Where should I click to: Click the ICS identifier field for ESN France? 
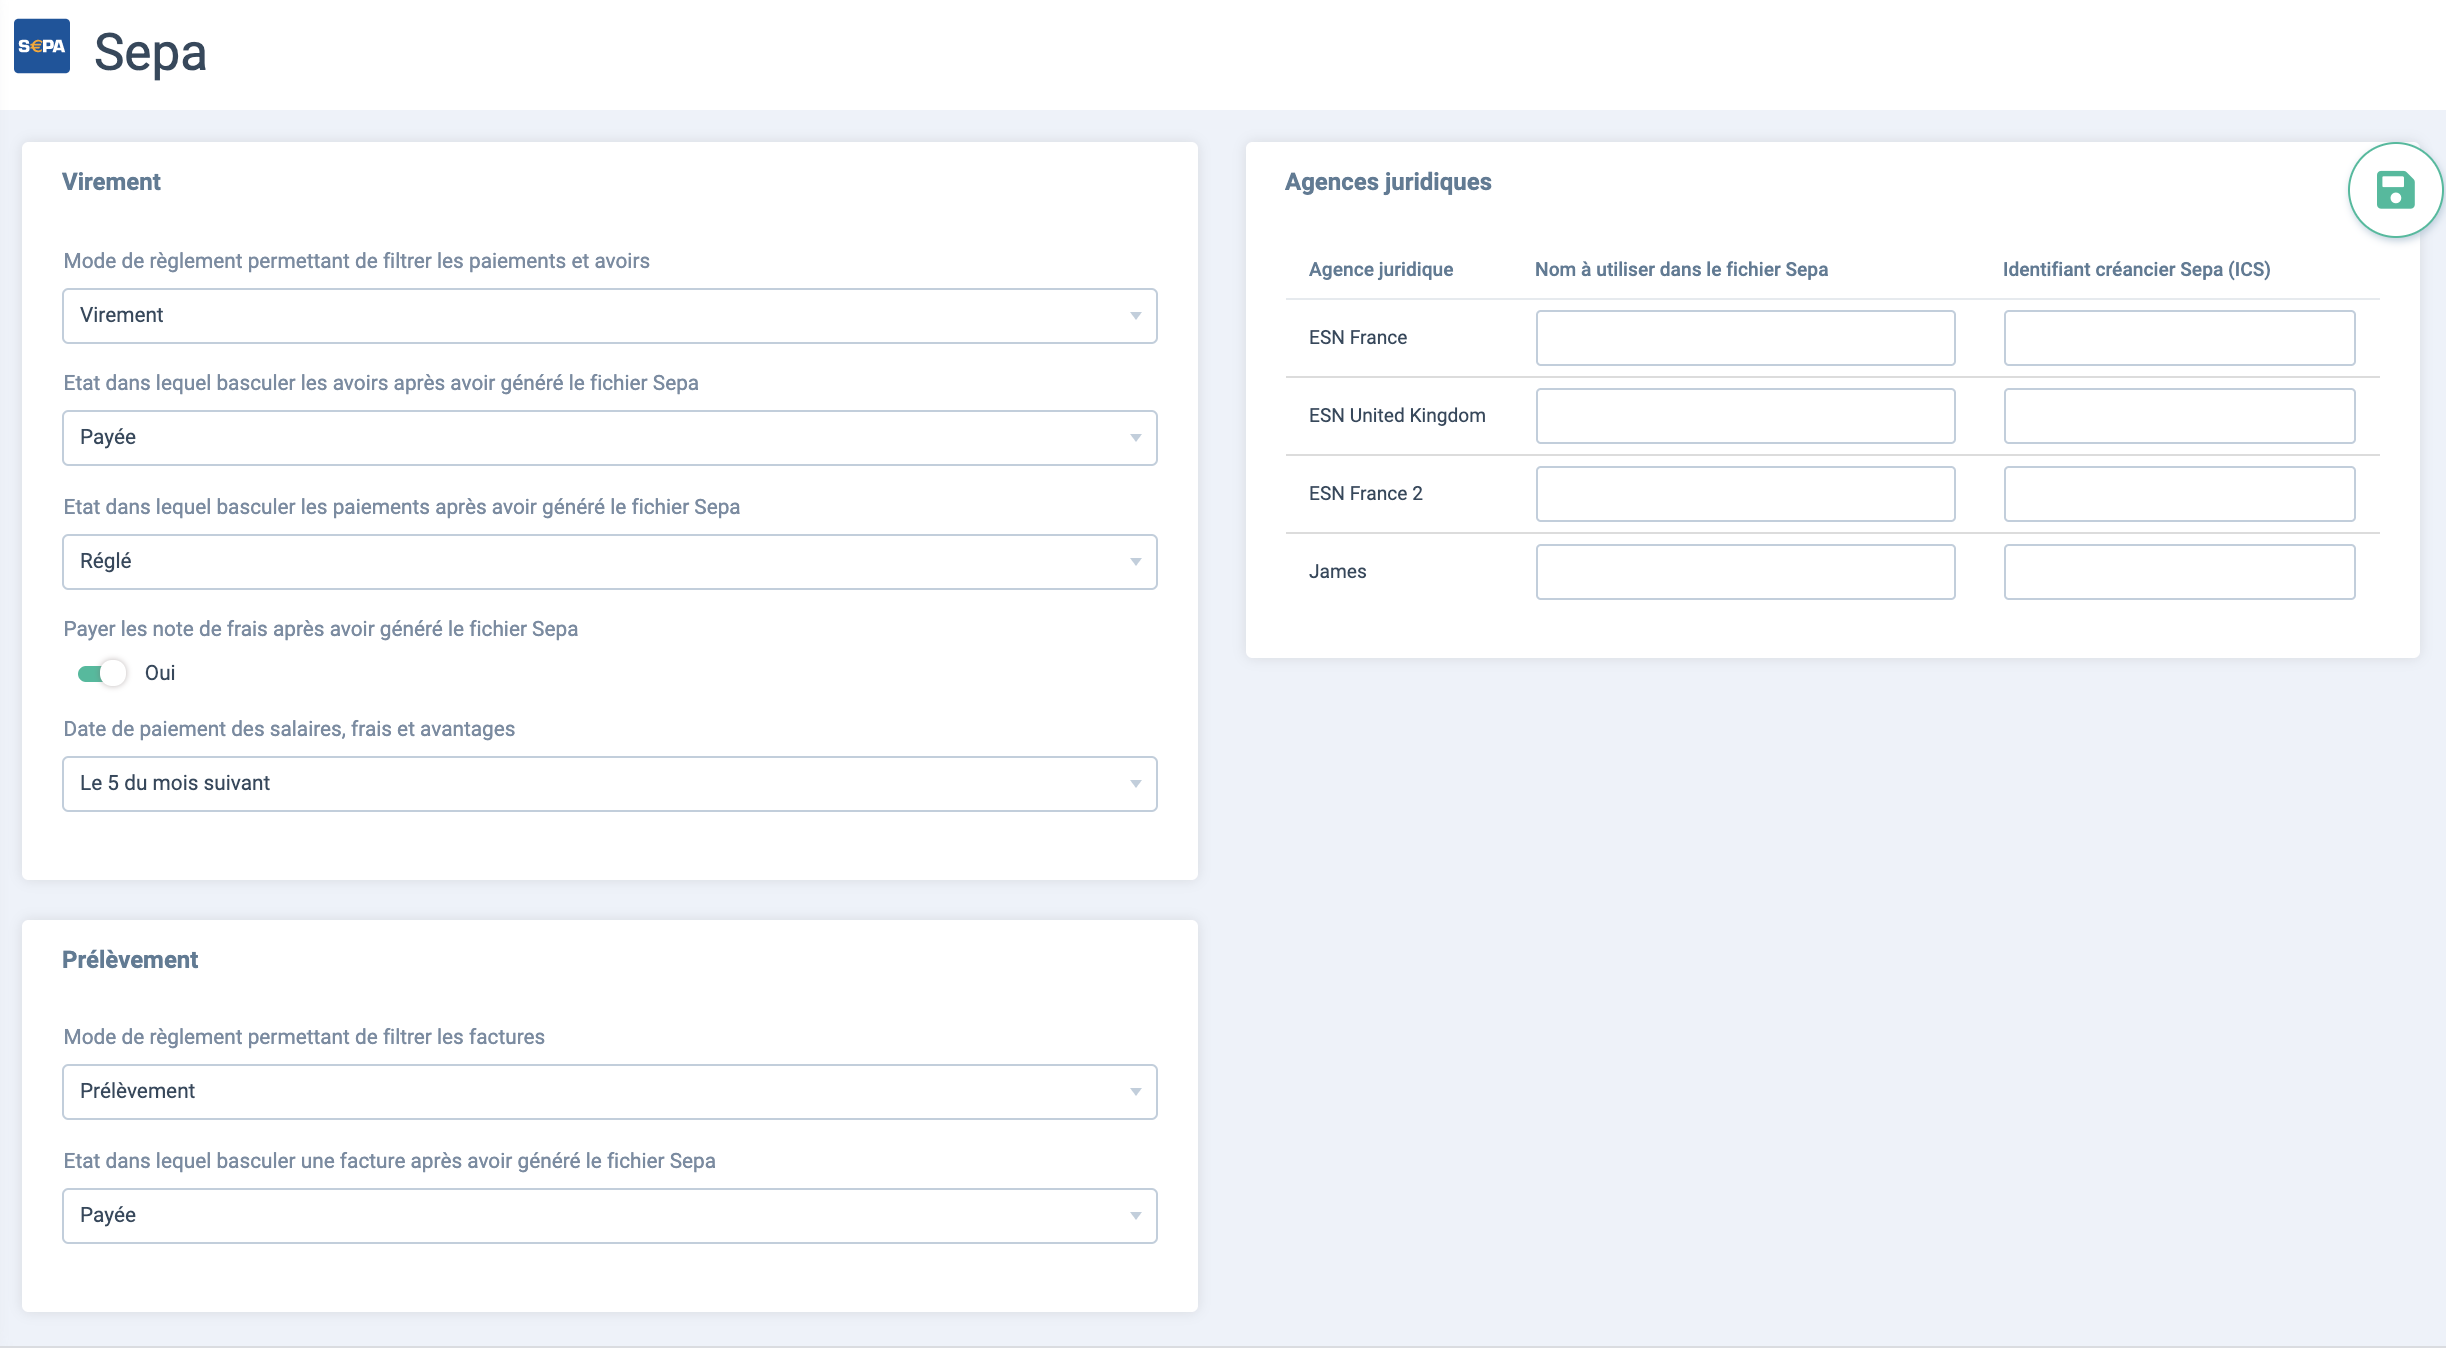click(x=2179, y=338)
